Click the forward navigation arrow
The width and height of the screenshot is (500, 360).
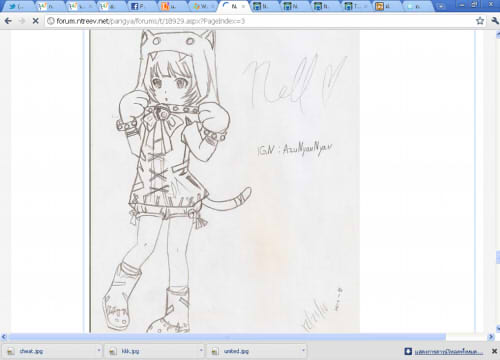tap(22, 21)
